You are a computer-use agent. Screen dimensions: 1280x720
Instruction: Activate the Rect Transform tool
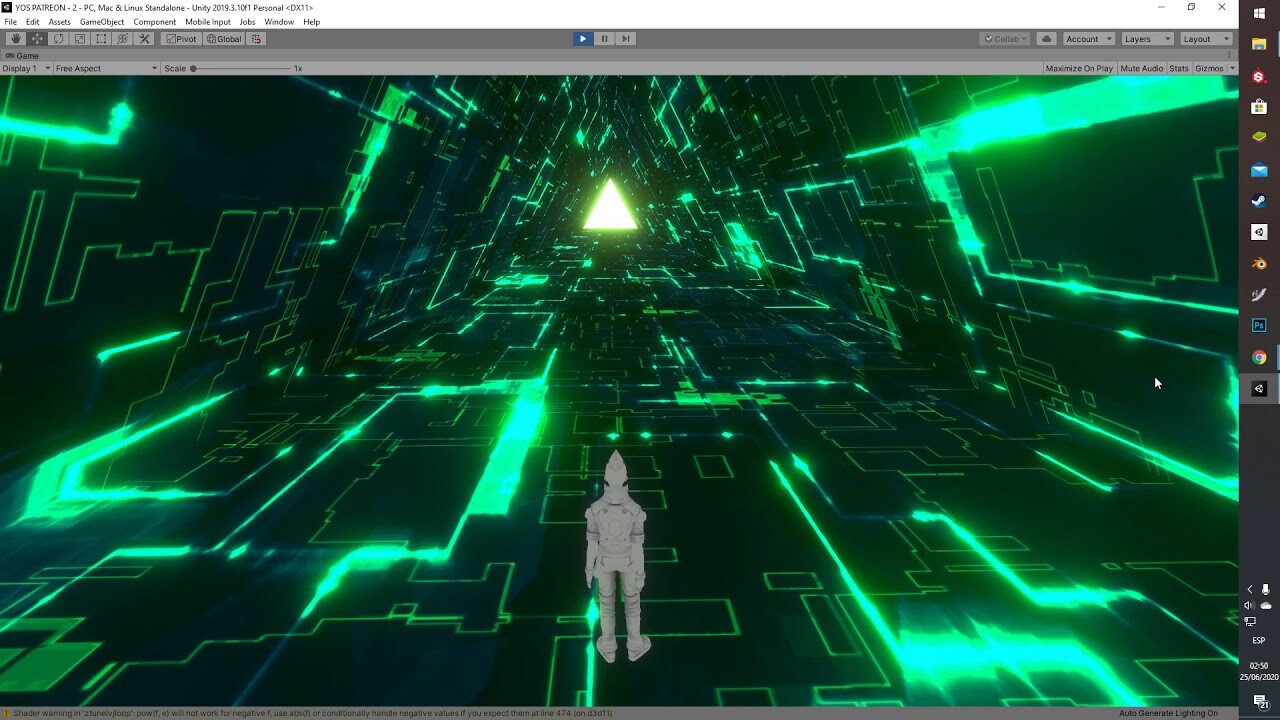102,38
